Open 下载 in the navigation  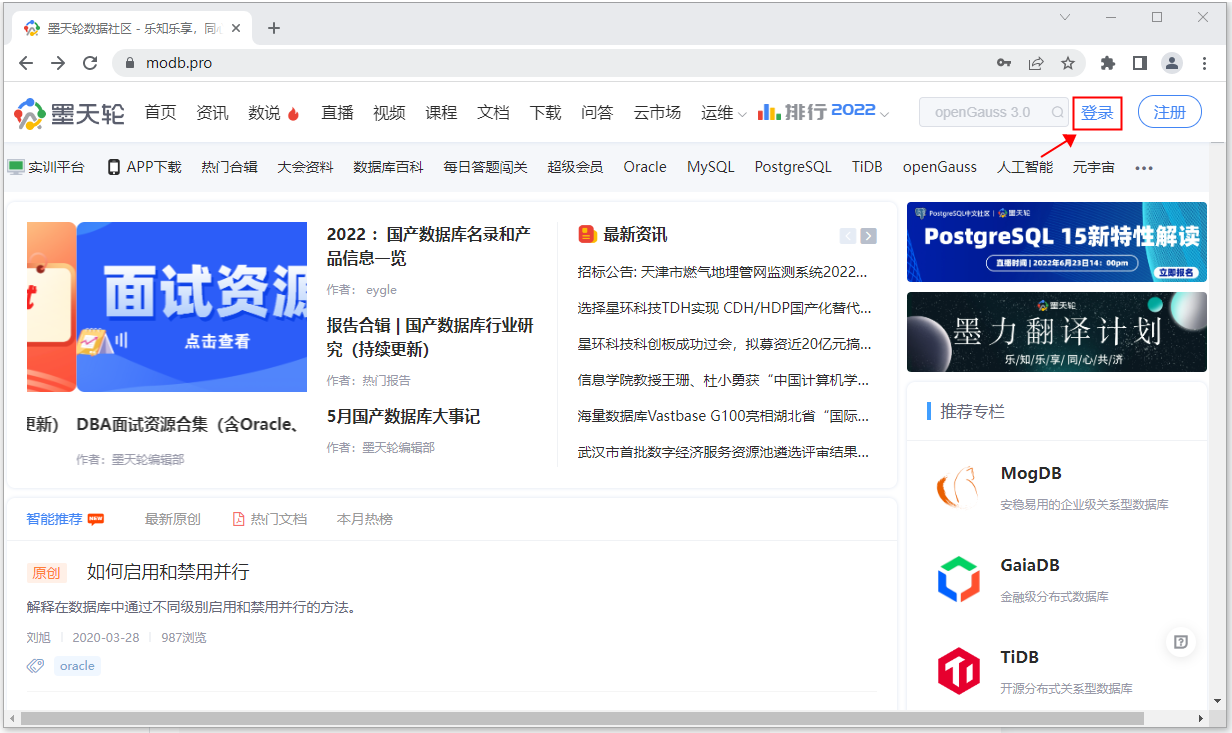coord(545,113)
